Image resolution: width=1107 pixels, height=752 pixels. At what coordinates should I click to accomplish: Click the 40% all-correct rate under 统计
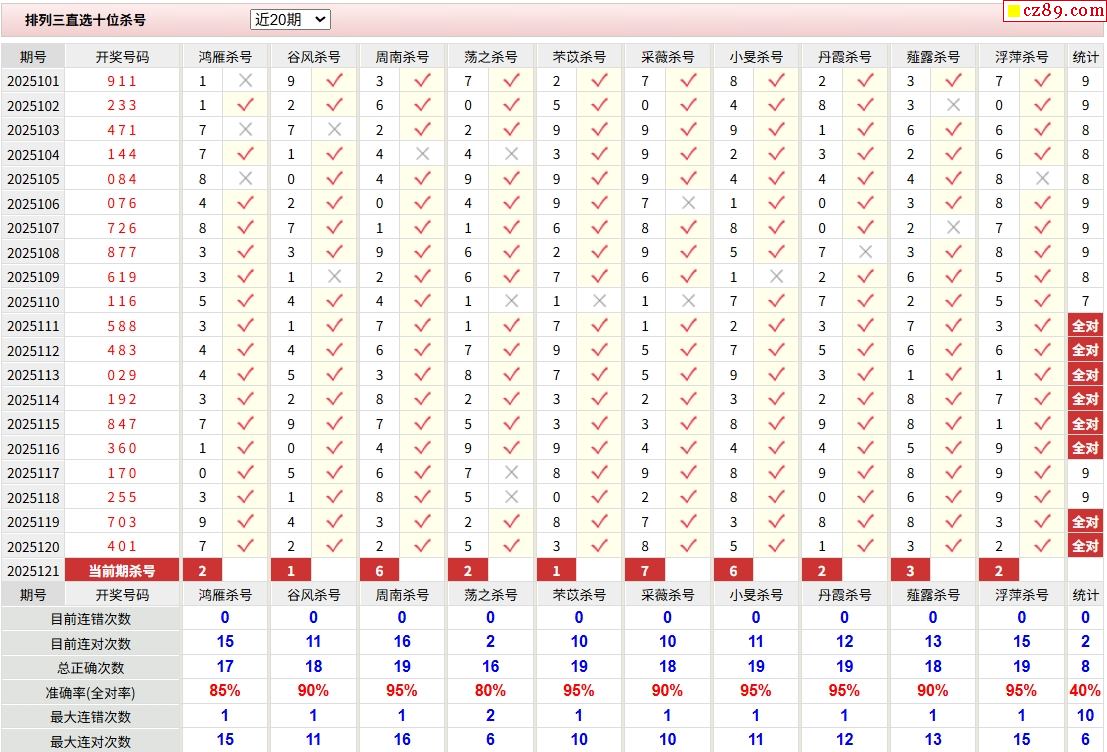(1085, 691)
